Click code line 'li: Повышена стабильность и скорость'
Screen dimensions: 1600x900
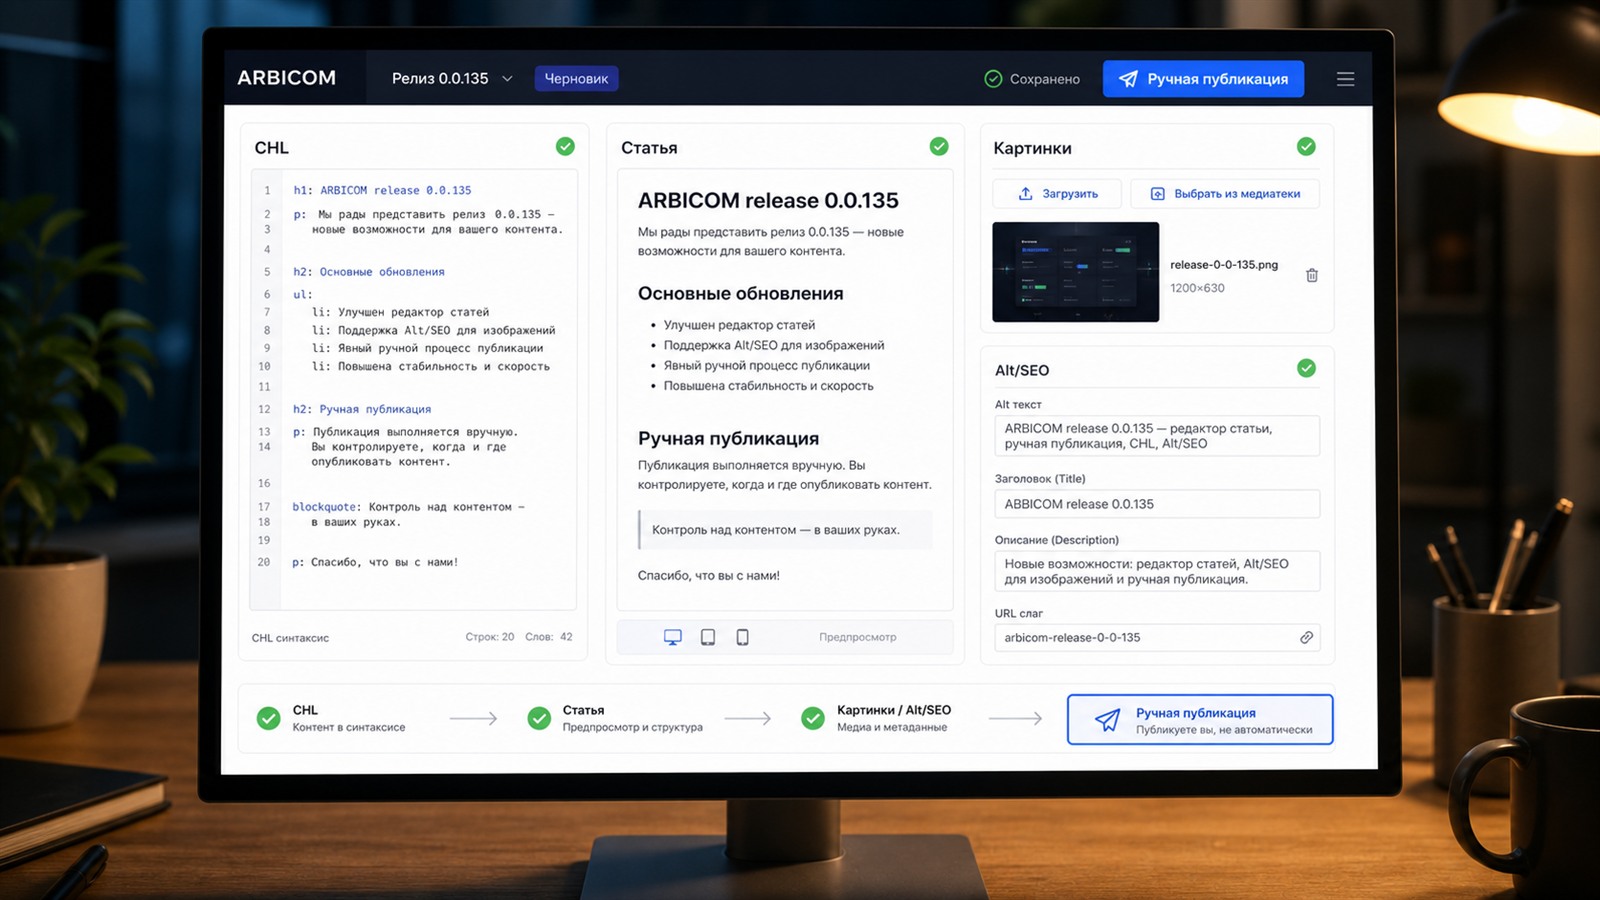click(x=430, y=366)
